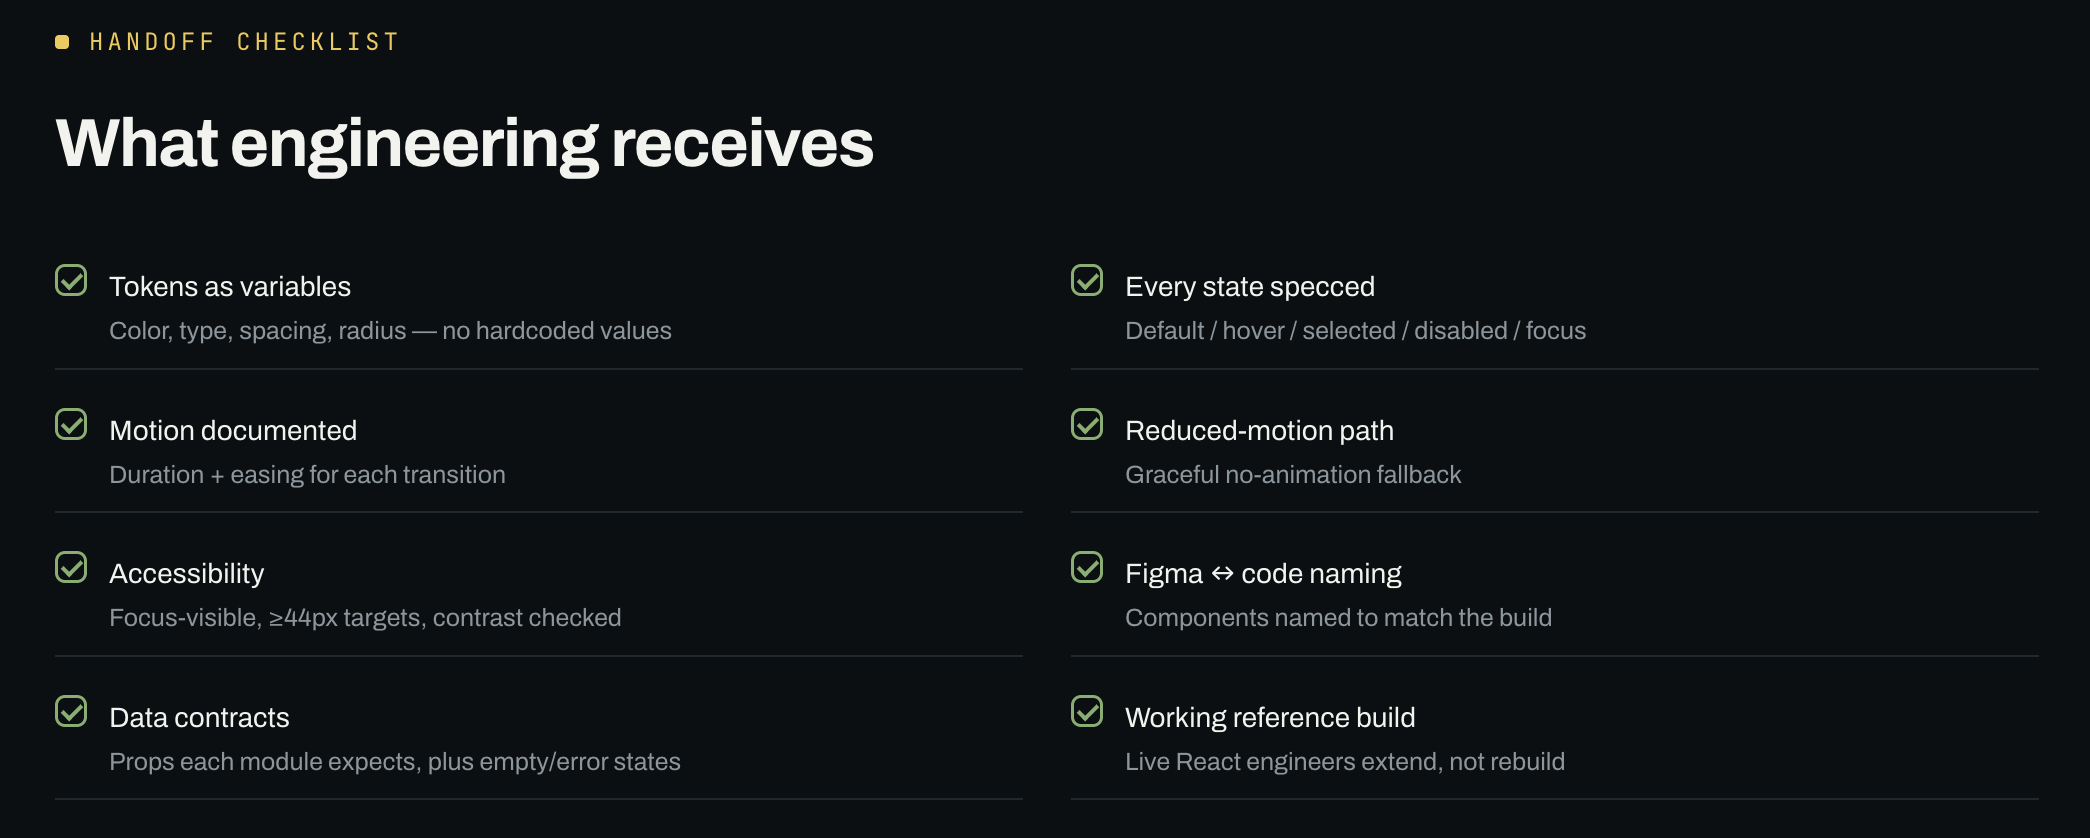Click the double arrow in Figma code naming

[x=1222, y=574]
